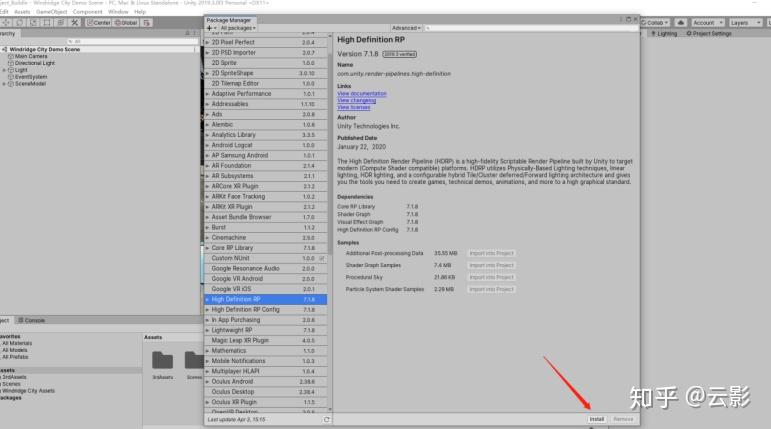The height and width of the screenshot is (429, 771).
Task: Open the GameObject menu
Action: [x=51, y=11]
